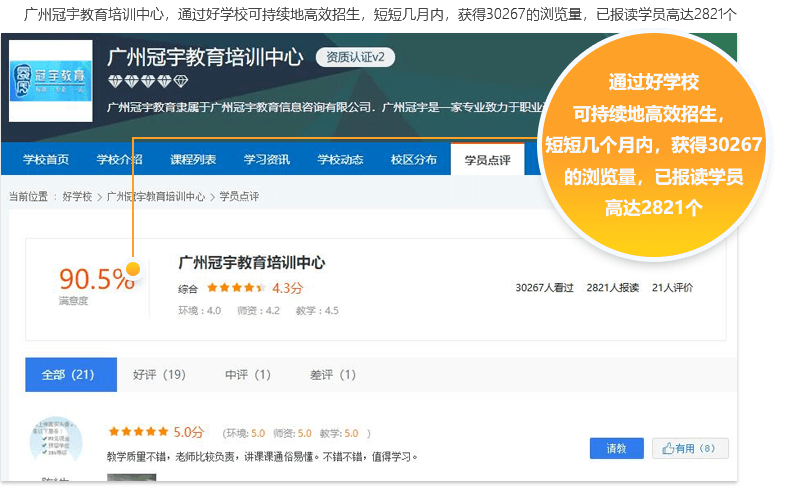Screen dimensions: 800x490
Task: Click the 资质认证v2 badge
Action: (355, 57)
